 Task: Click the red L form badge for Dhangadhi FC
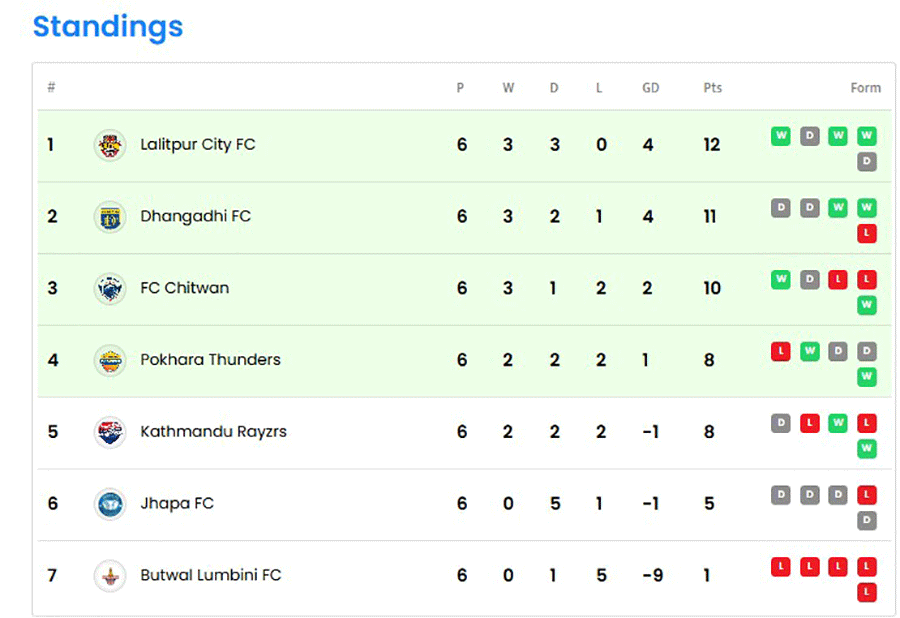click(x=867, y=234)
